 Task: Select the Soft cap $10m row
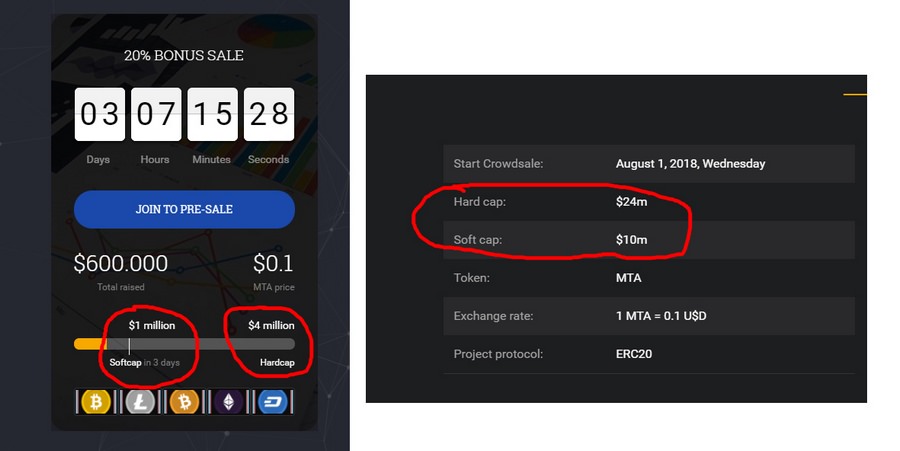point(649,240)
